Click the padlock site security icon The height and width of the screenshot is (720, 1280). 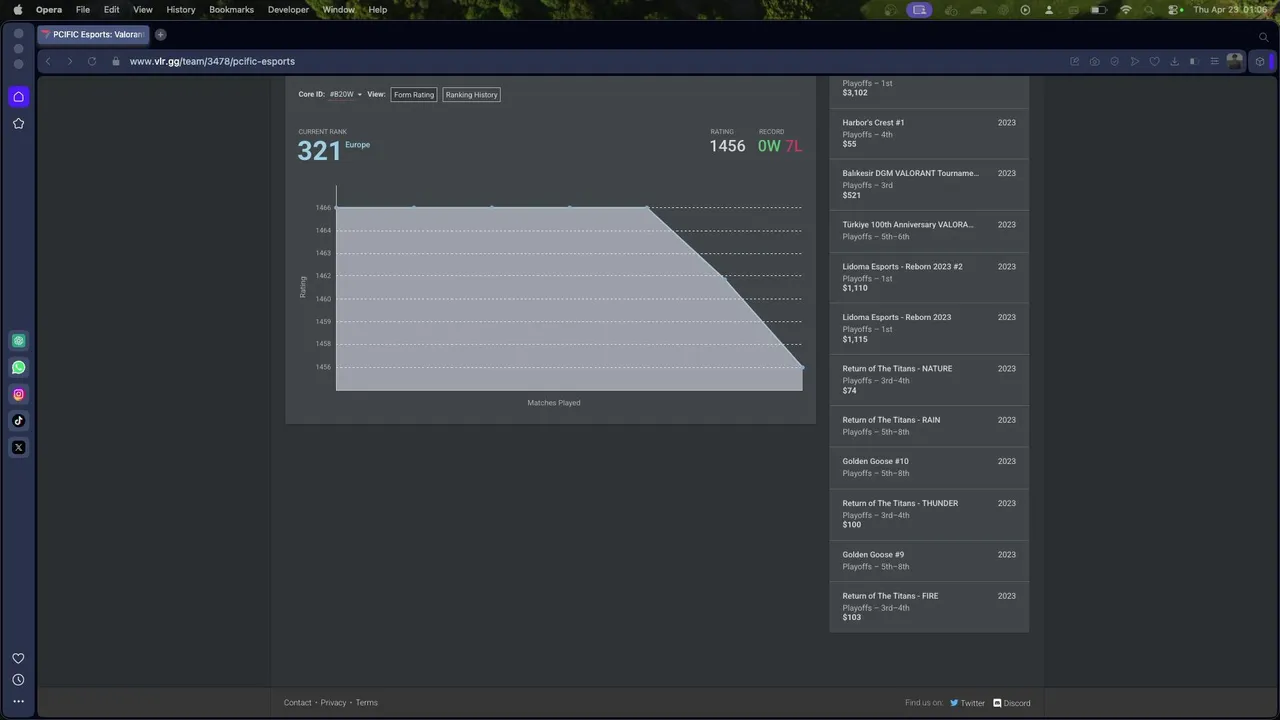pos(116,61)
